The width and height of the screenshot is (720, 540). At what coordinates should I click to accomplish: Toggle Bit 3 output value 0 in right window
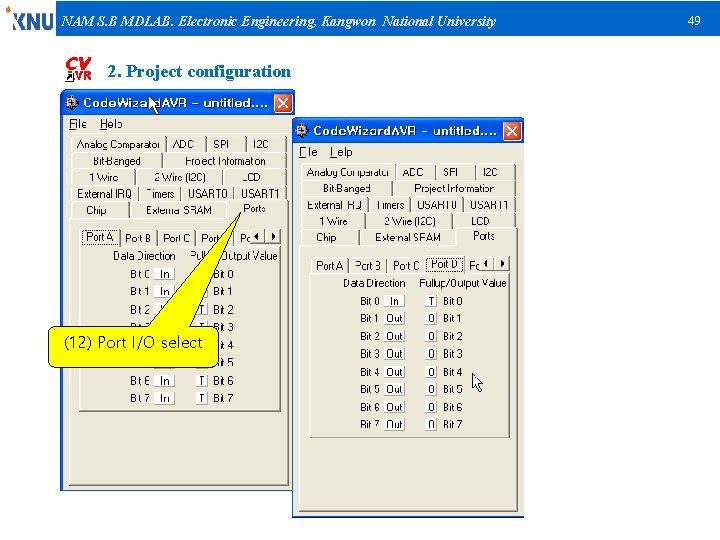(x=431, y=354)
